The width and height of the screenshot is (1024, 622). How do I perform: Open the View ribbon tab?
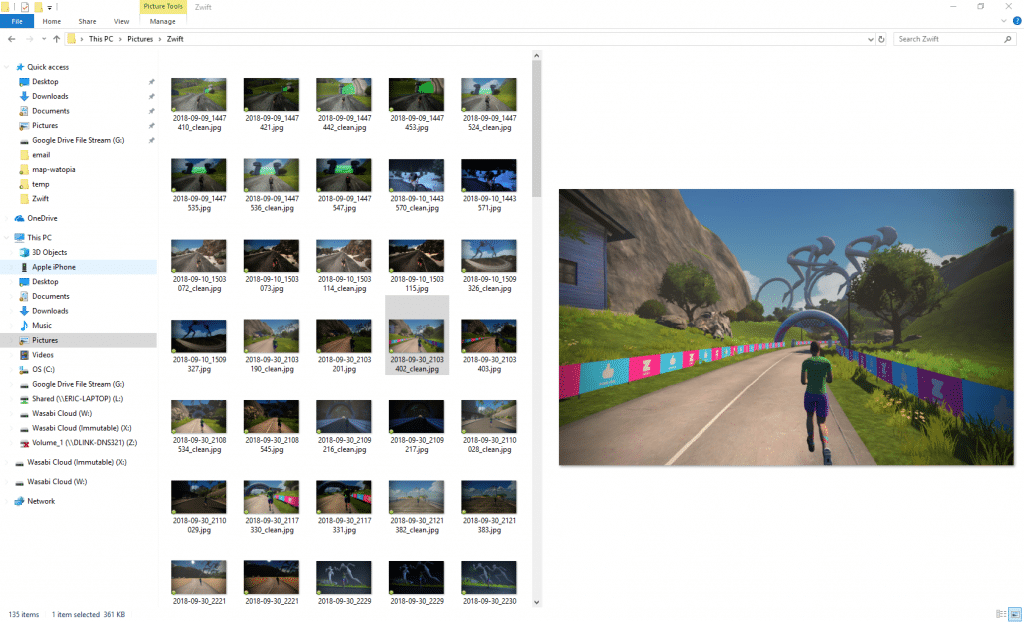click(121, 21)
